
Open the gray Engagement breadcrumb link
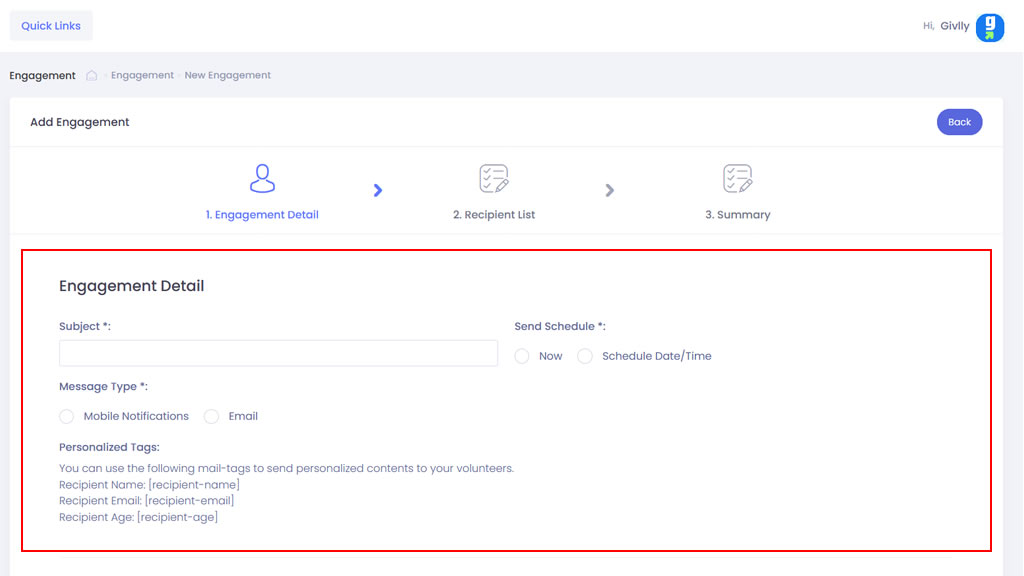pos(142,76)
